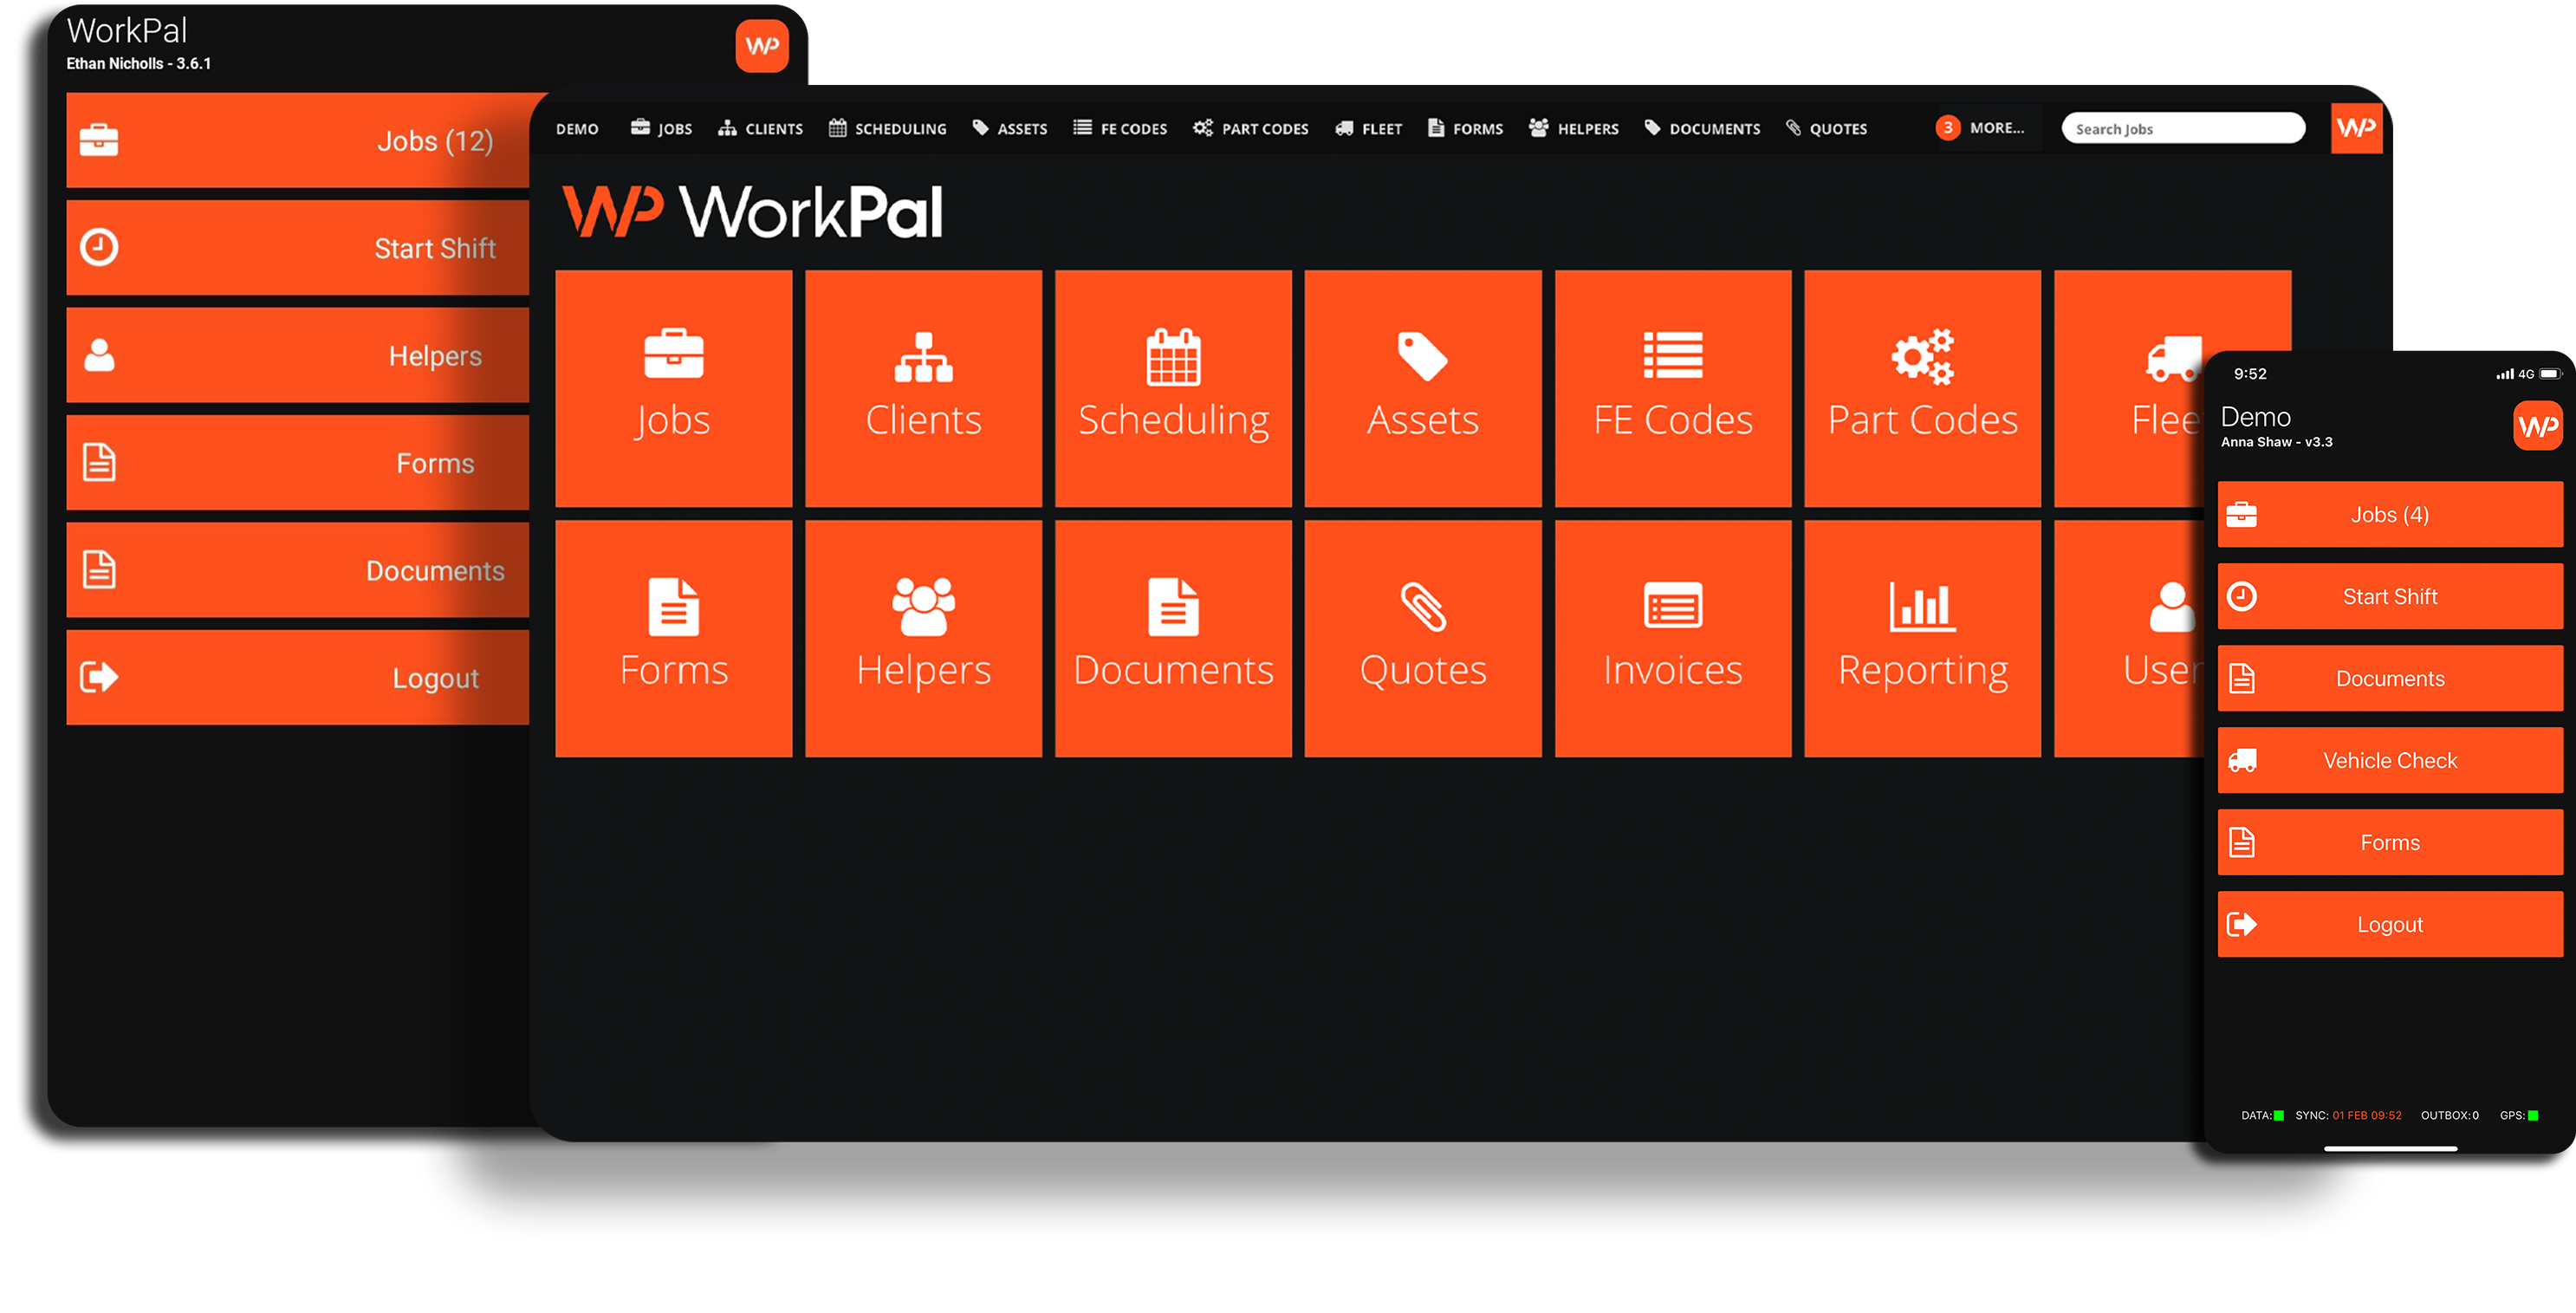The image size is (2576, 1313).
Task: Tap Start Shift on the phone app
Action: (x=2389, y=596)
